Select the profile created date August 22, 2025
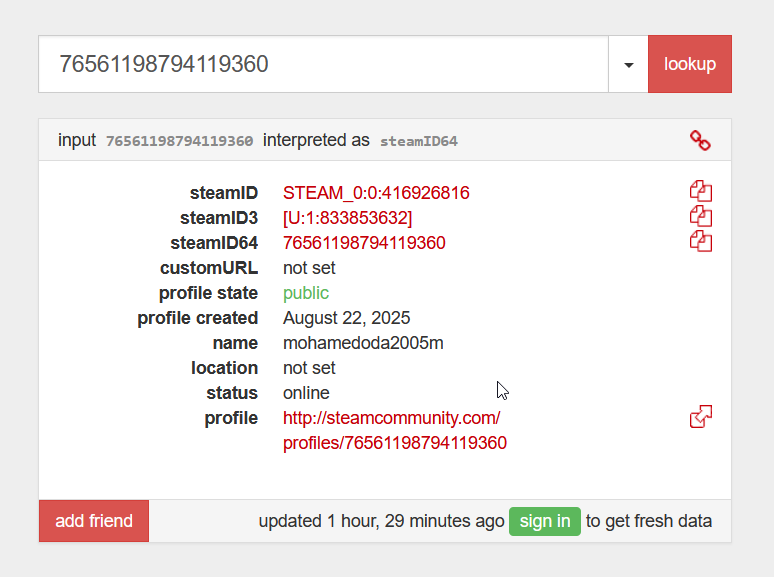This screenshot has width=774, height=577. pos(346,318)
